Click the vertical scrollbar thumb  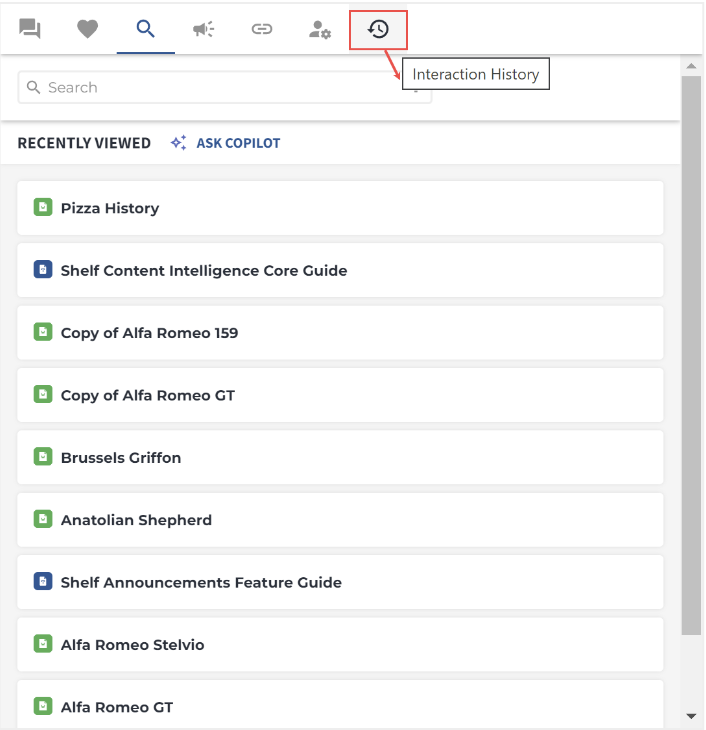click(691, 355)
